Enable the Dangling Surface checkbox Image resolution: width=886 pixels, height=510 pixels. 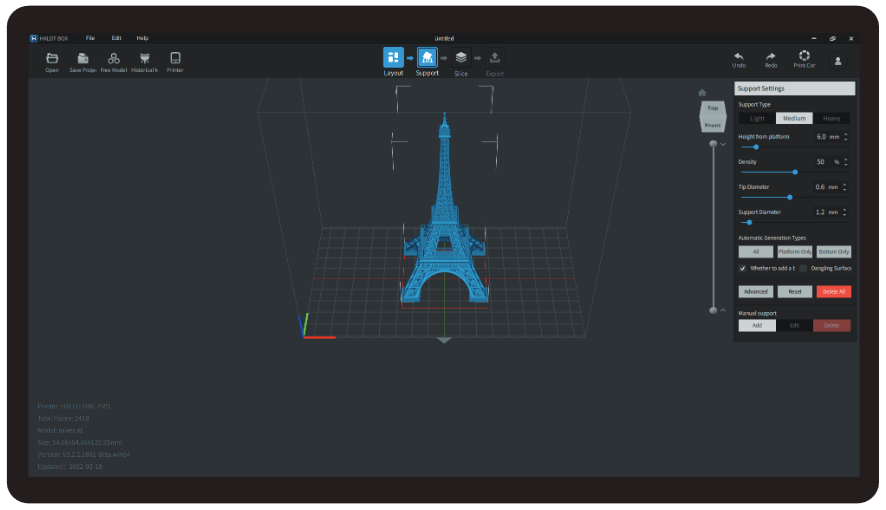point(803,268)
